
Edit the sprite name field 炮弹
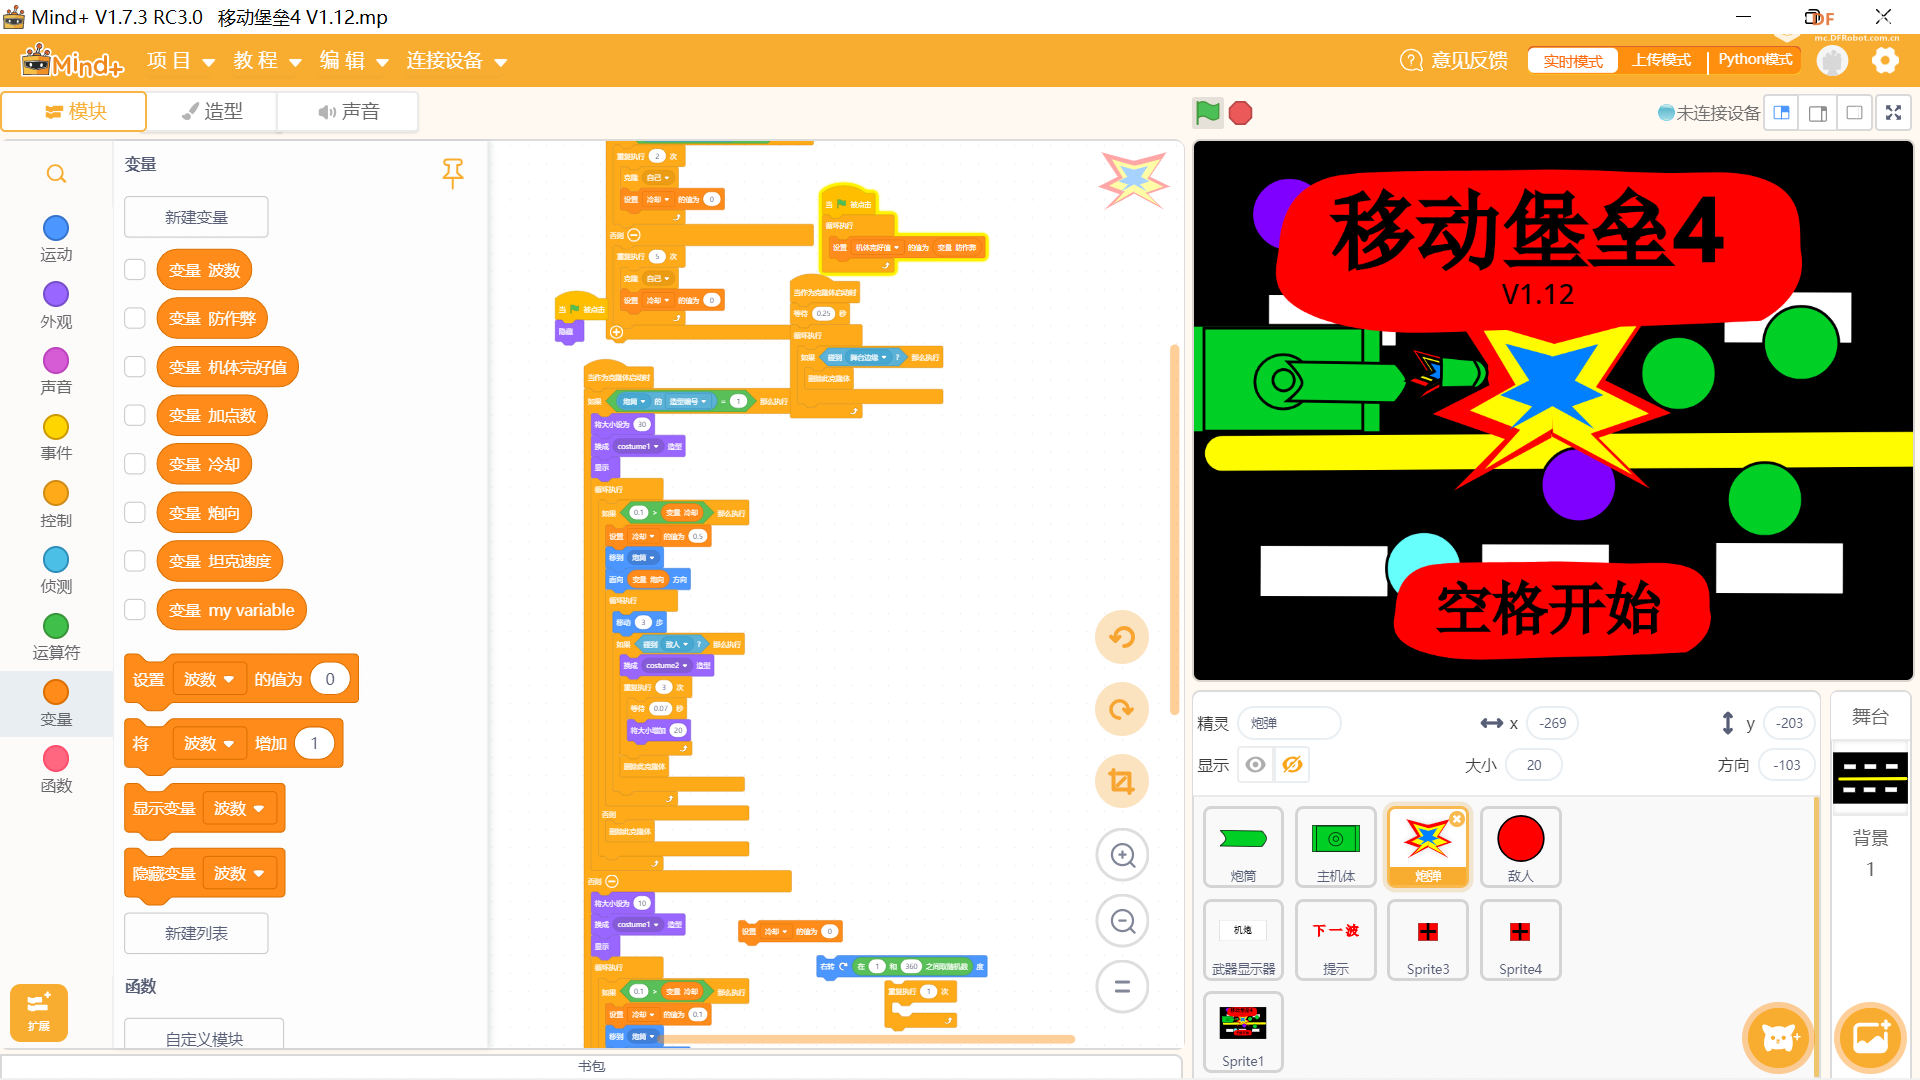click(x=1289, y=723)
